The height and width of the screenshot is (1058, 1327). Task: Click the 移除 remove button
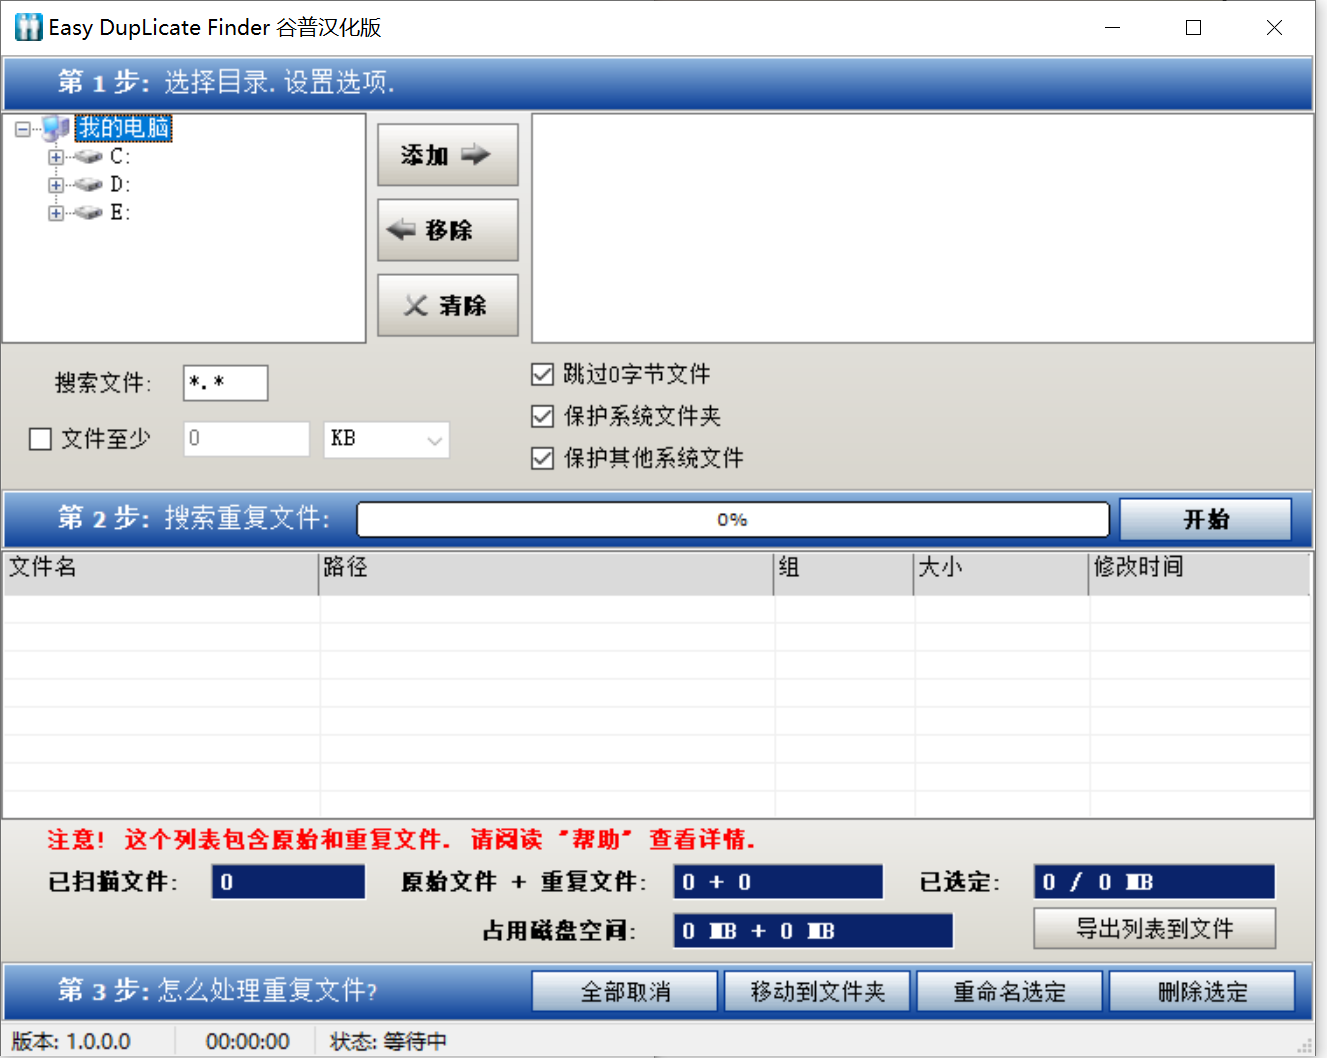coord(447,230)
